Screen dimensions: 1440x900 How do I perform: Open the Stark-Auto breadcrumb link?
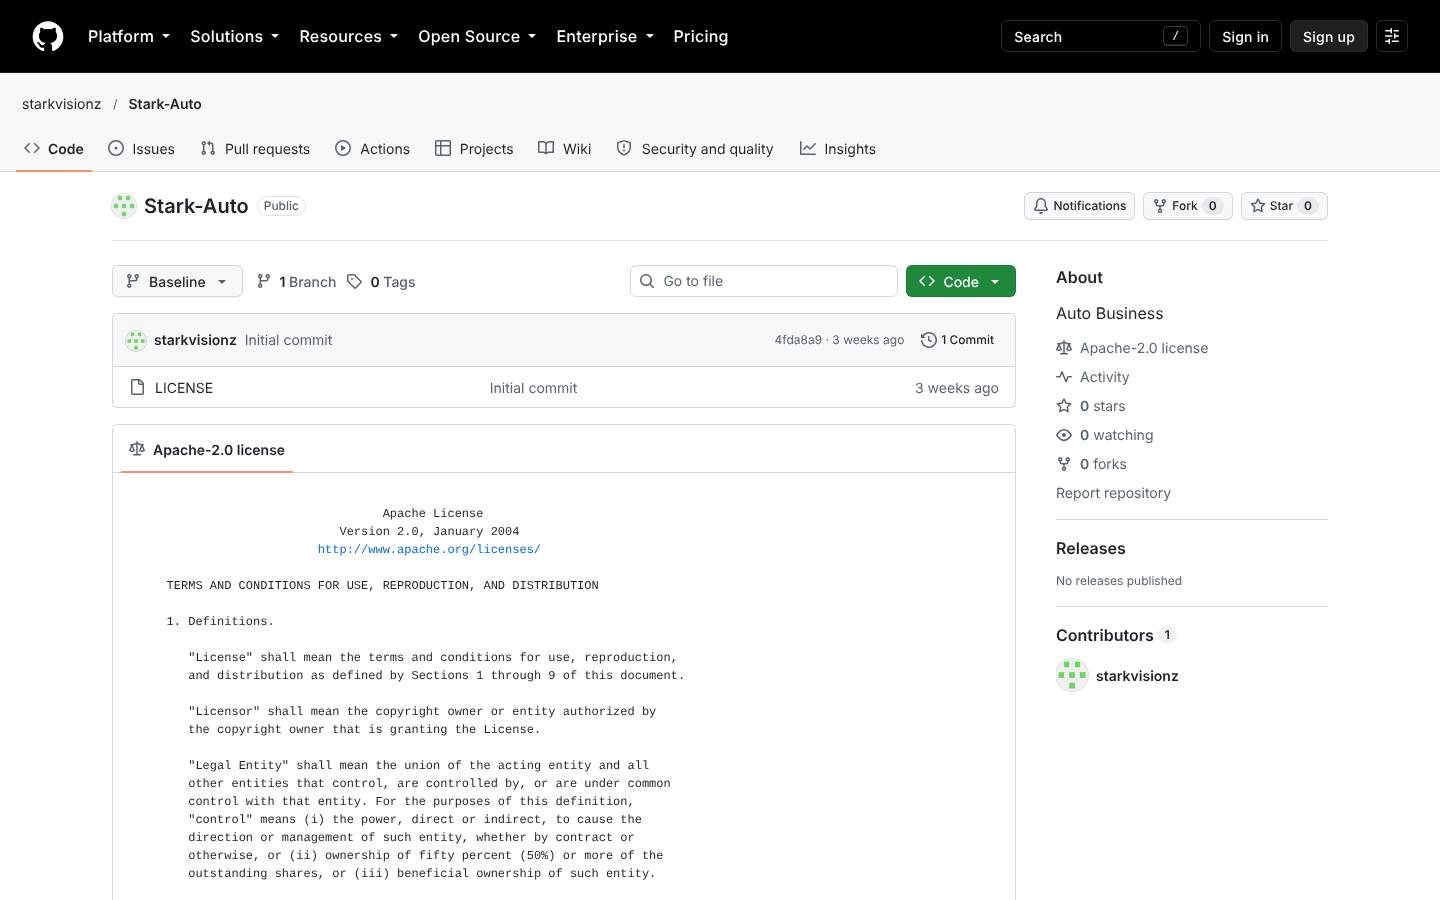pyautogui.click(x=165, y=104)
